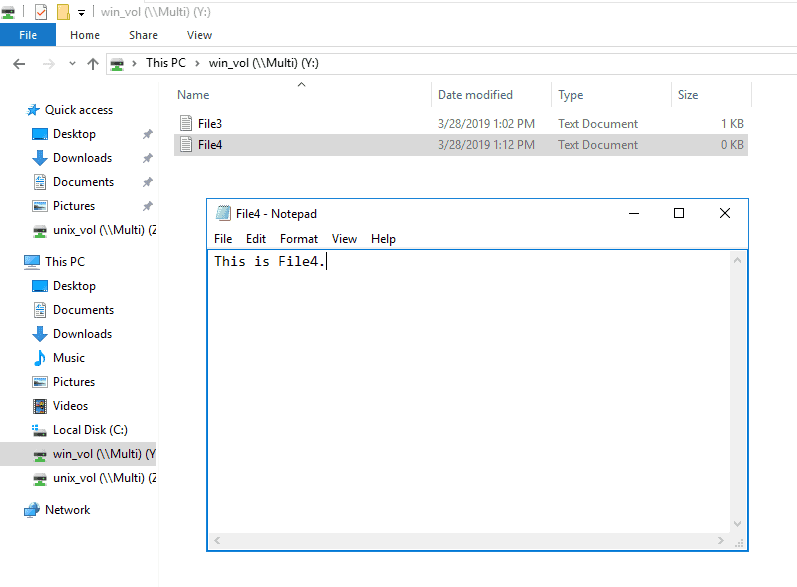
Task: Click the Up arrow navigation button
Action: pos(93,63)
